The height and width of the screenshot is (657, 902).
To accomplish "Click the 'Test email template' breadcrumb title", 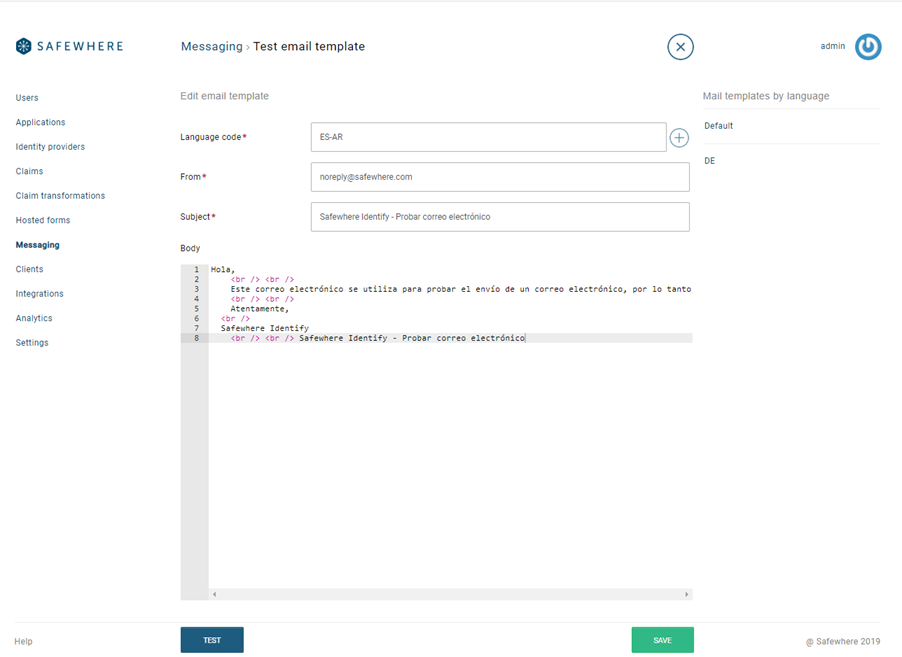I will [x=309, y=47].
